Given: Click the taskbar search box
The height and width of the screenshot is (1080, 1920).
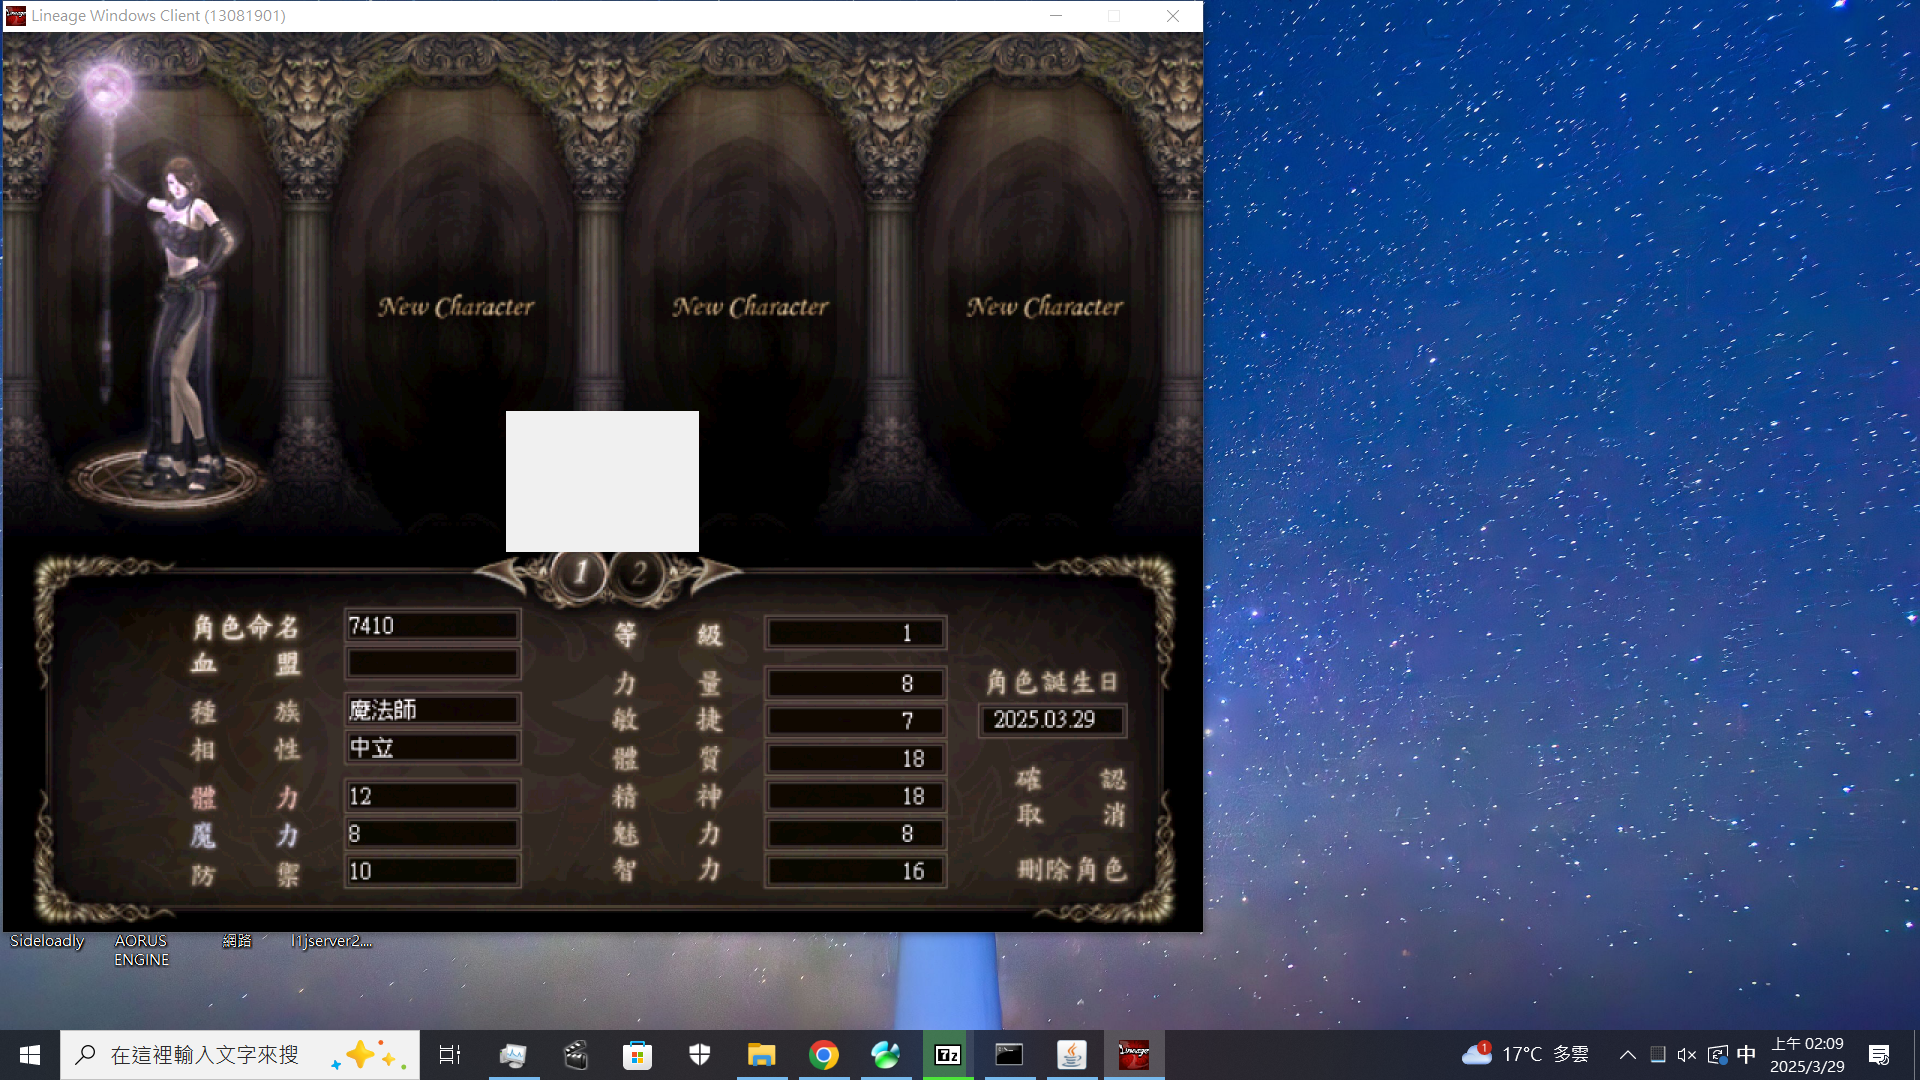Looking at the screenshot, I should [x=240, y=1055].
